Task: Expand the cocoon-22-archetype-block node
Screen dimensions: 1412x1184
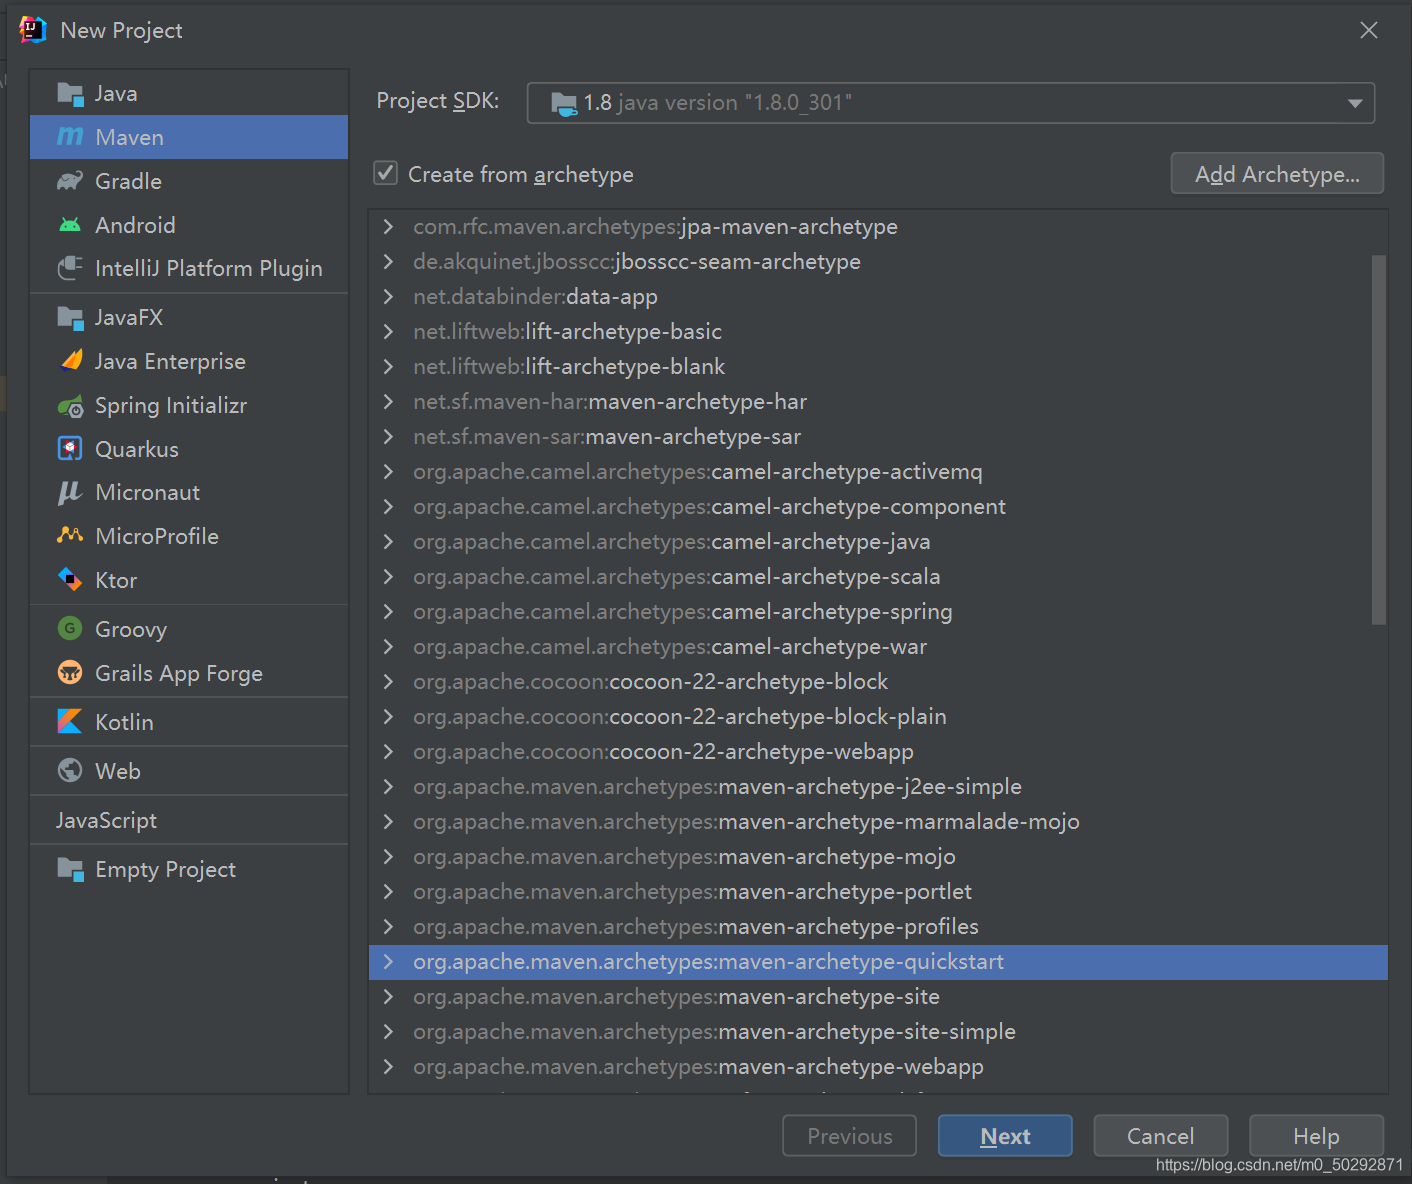Action: tap(389, 682)
